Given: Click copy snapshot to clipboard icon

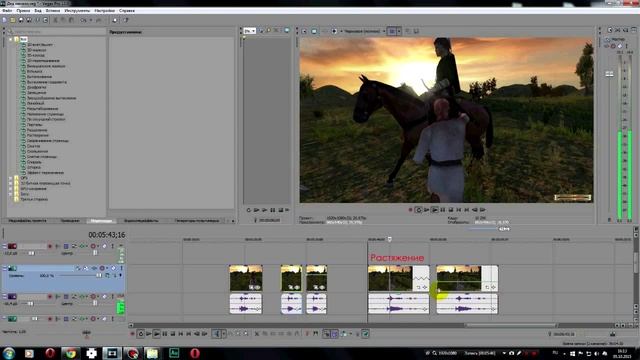Looking at the screenshot, I should [408, 31].
